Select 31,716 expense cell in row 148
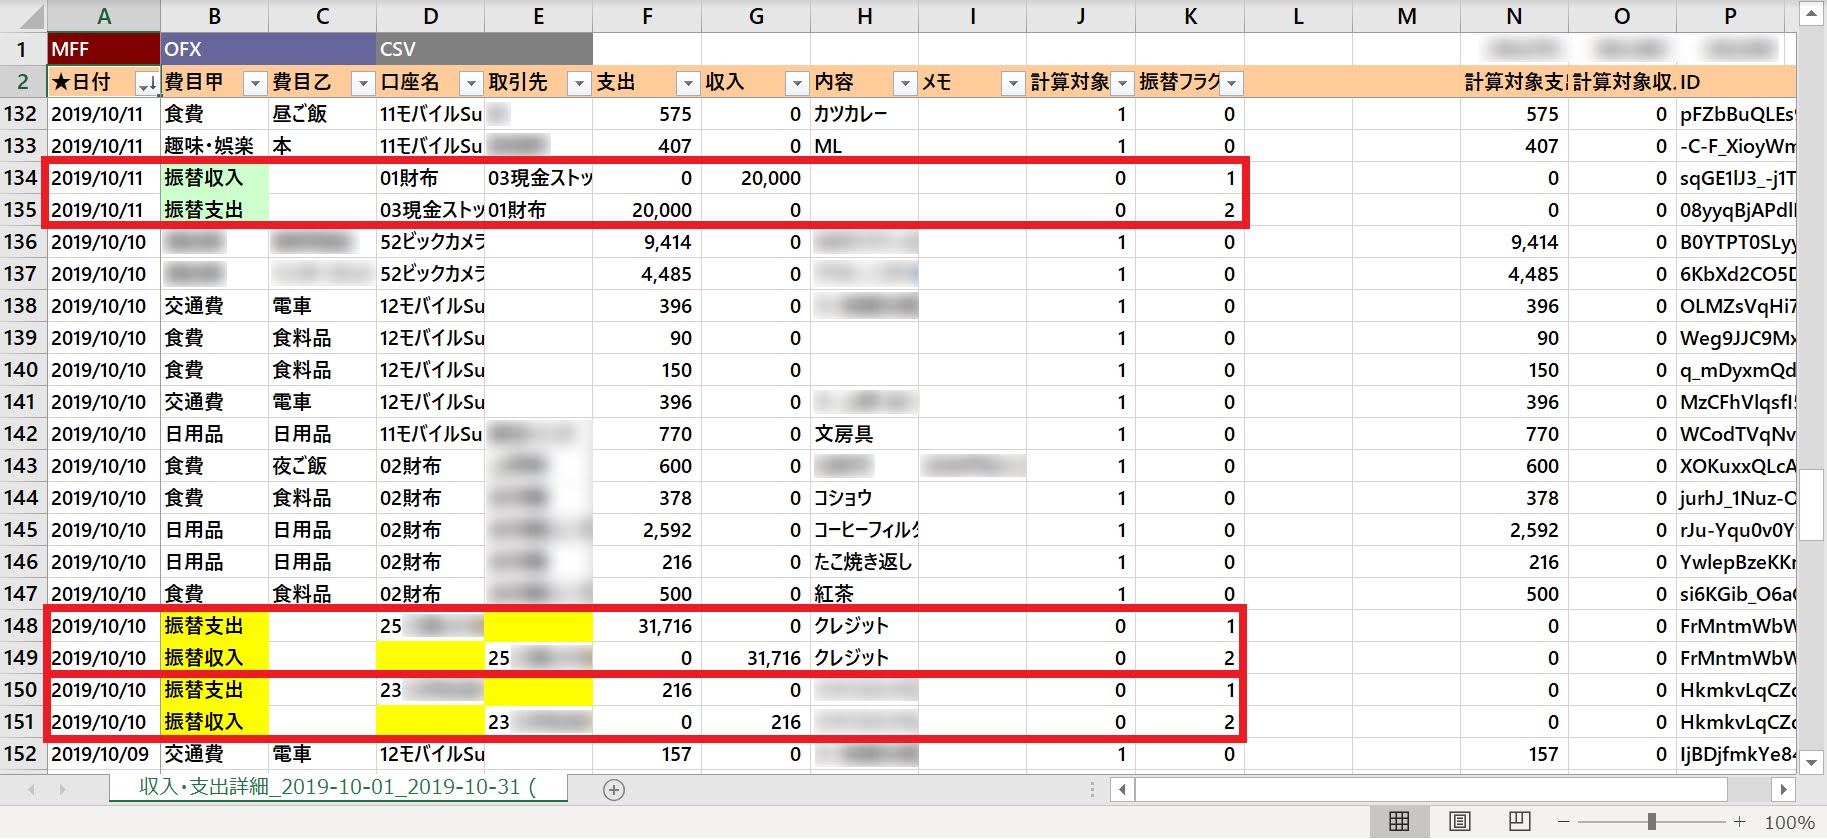This screenshot has width=1827, height=839. pyautogui.click(x=647, y=626)
